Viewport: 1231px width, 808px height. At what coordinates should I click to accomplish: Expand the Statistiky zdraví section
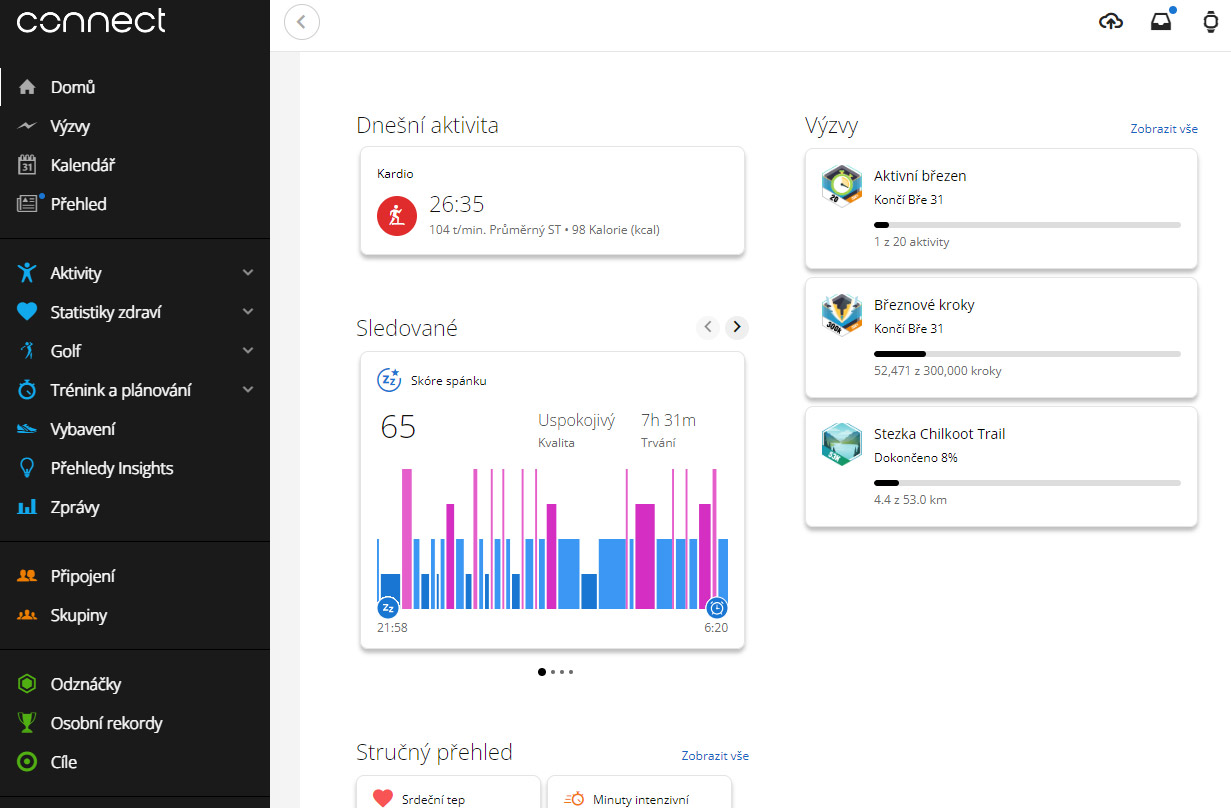pos(248,312)
